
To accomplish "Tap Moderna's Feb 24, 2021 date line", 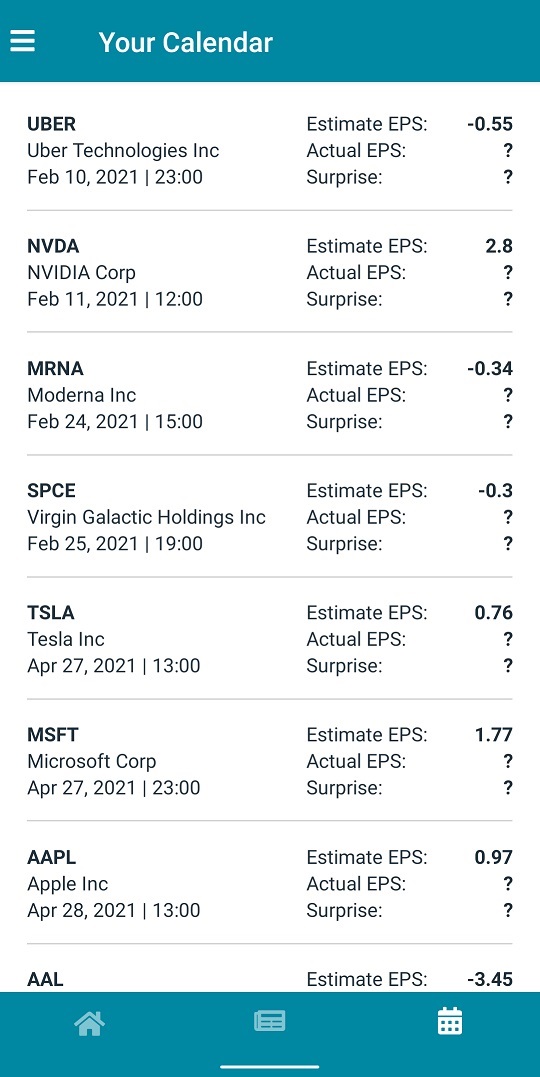I will tap(115, 421).
